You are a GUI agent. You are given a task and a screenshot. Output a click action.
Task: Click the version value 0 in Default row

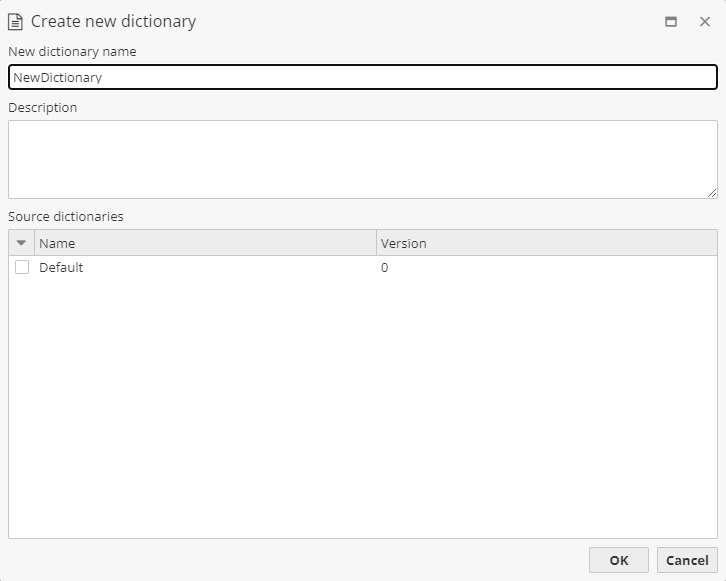(x=385, y=268)
